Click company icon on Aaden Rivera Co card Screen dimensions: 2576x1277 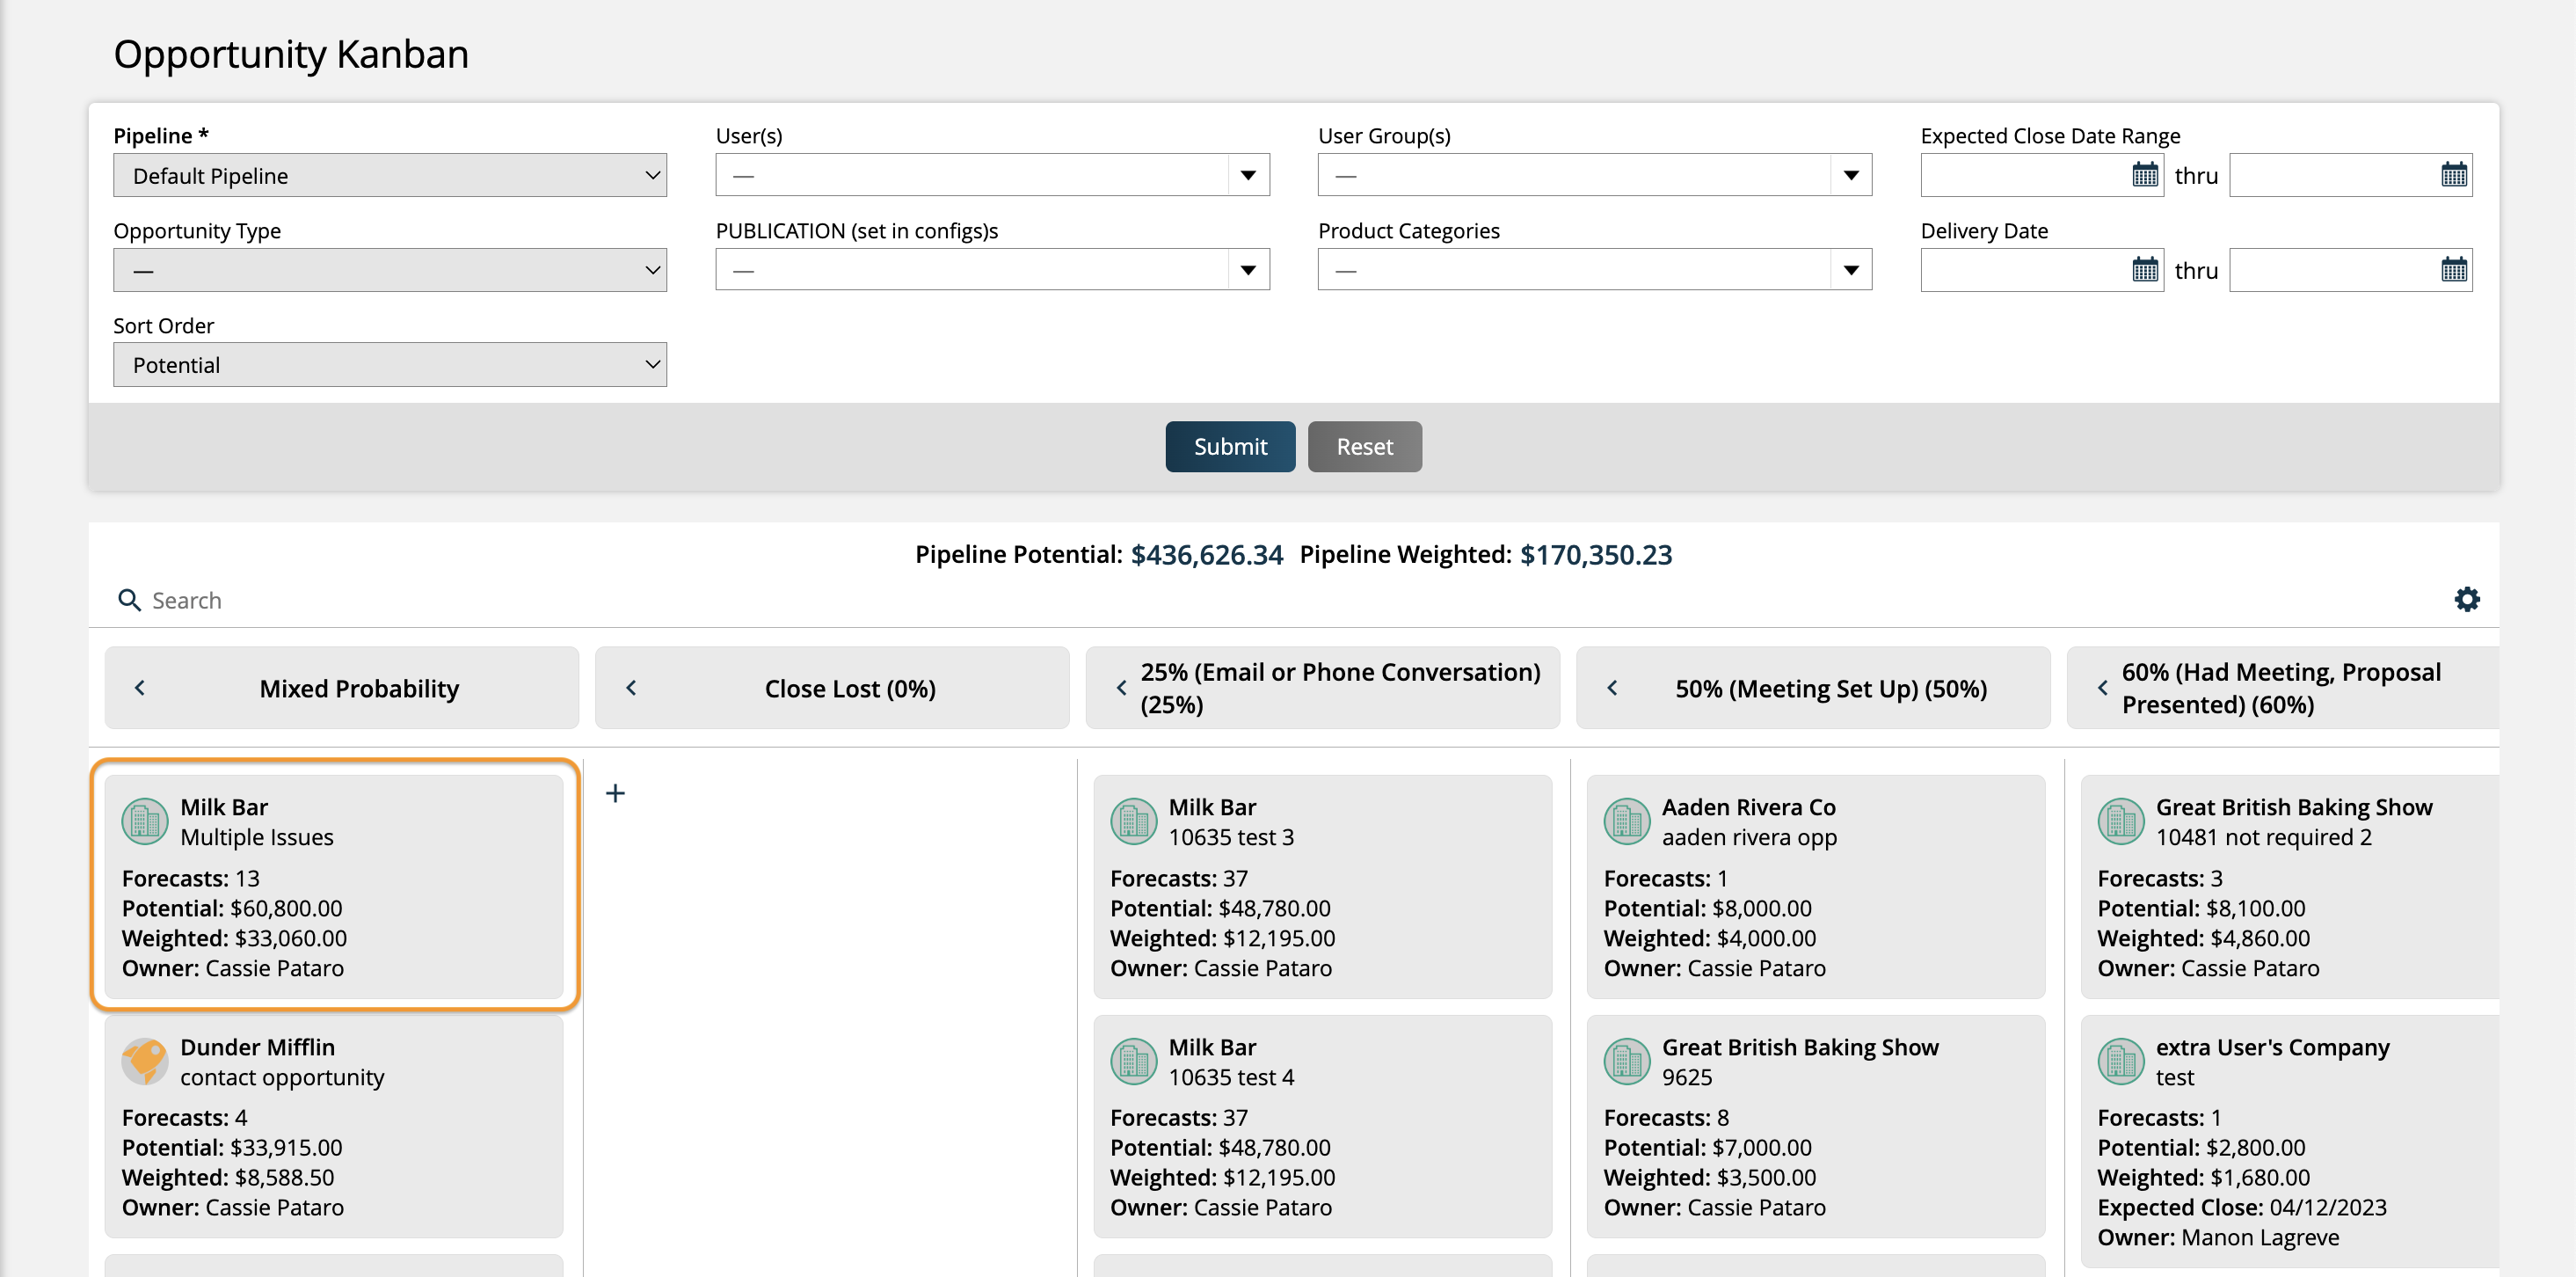[1627, 821]
